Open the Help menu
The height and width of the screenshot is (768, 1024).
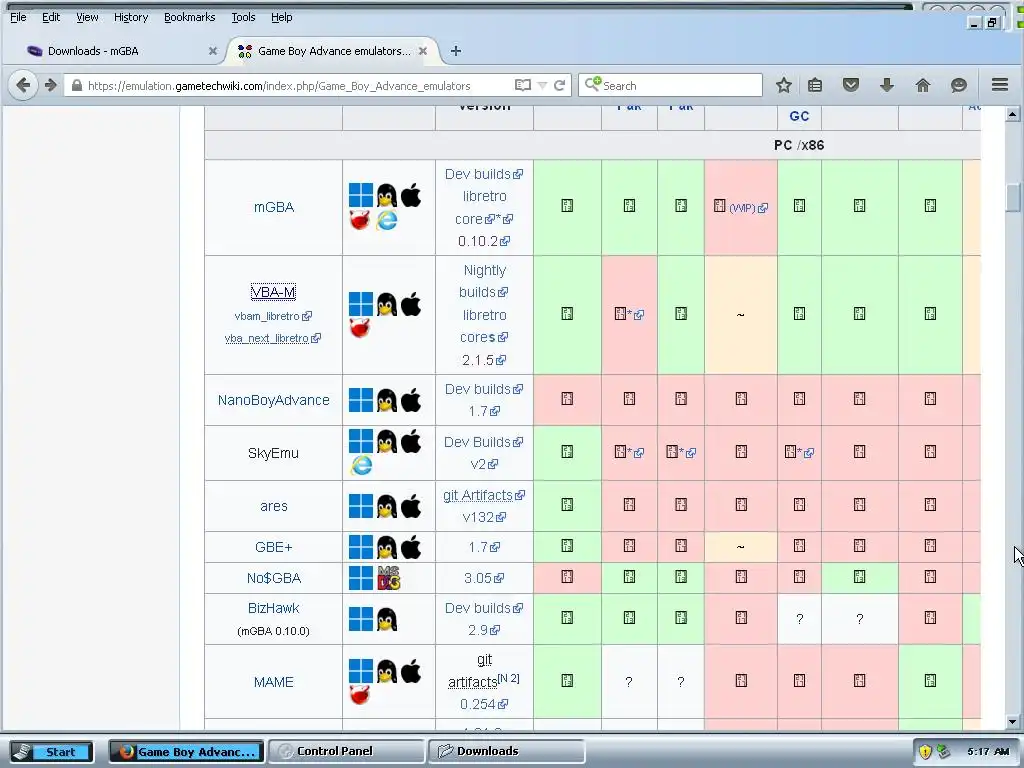281,18
